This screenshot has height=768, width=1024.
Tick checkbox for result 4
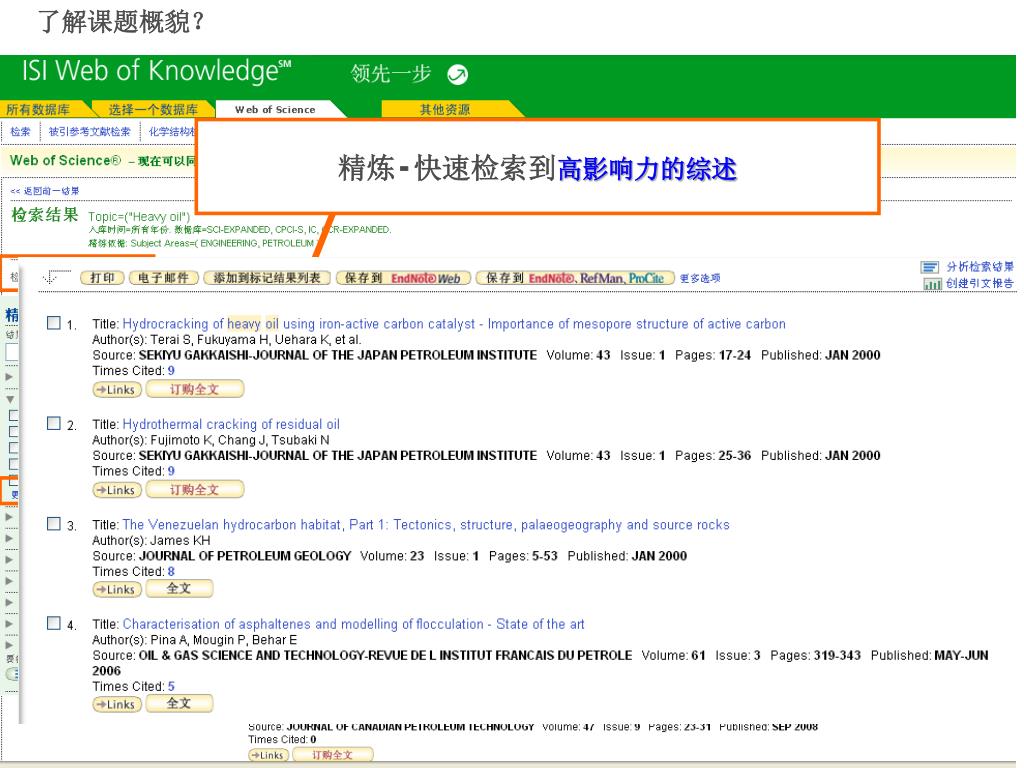55,624
